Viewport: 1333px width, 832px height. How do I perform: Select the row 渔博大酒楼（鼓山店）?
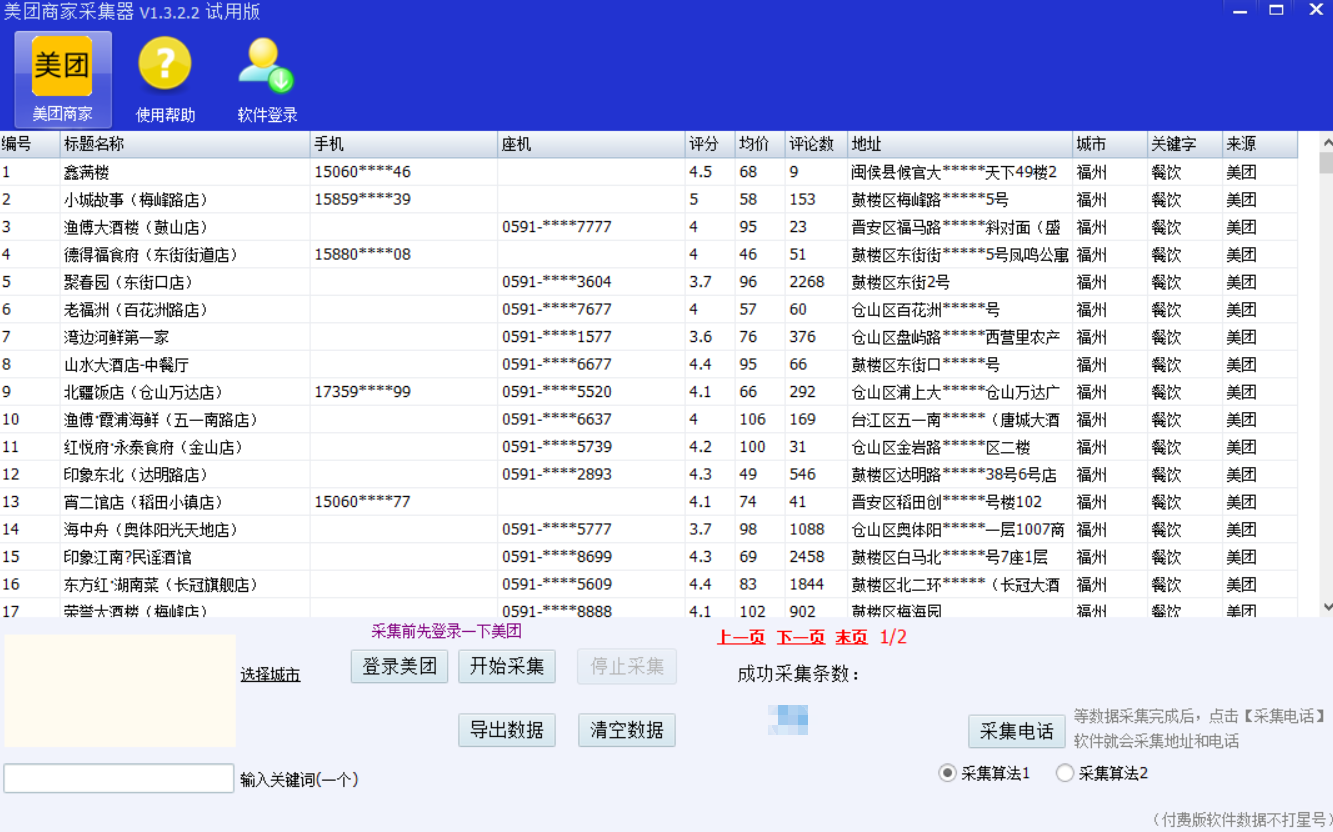(649, 227)
